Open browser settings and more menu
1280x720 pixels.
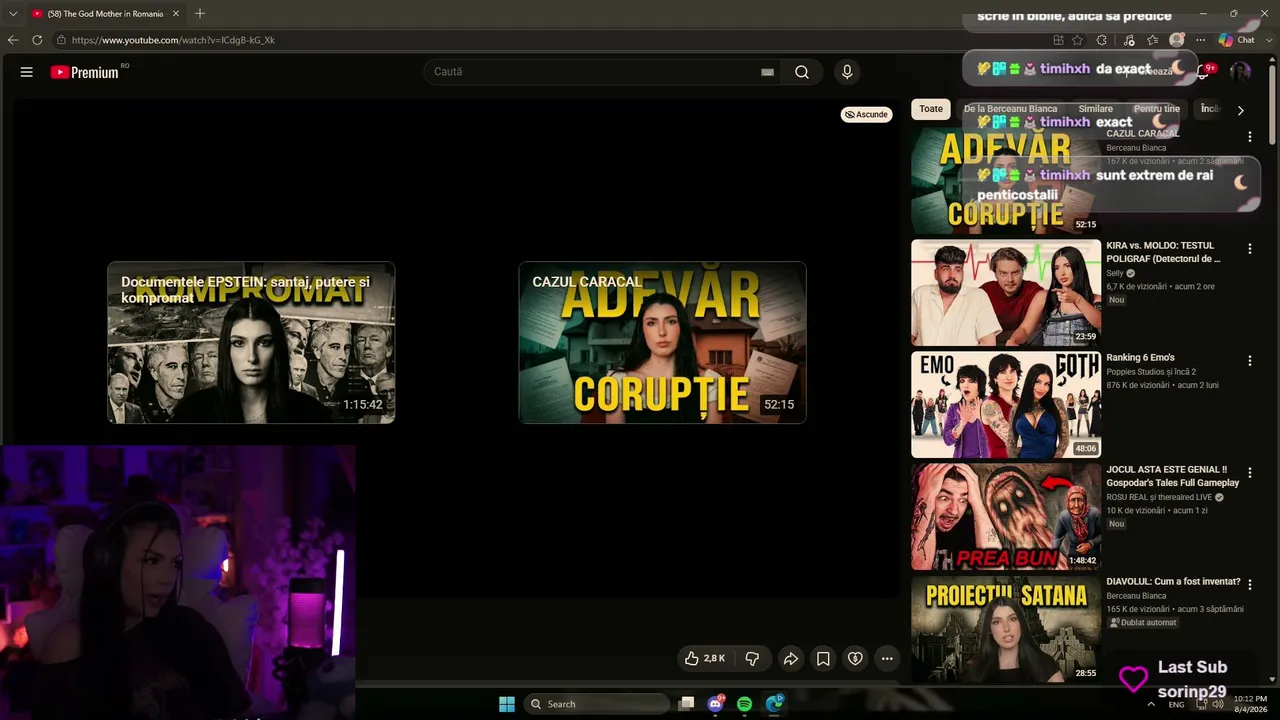(1200, 40)
